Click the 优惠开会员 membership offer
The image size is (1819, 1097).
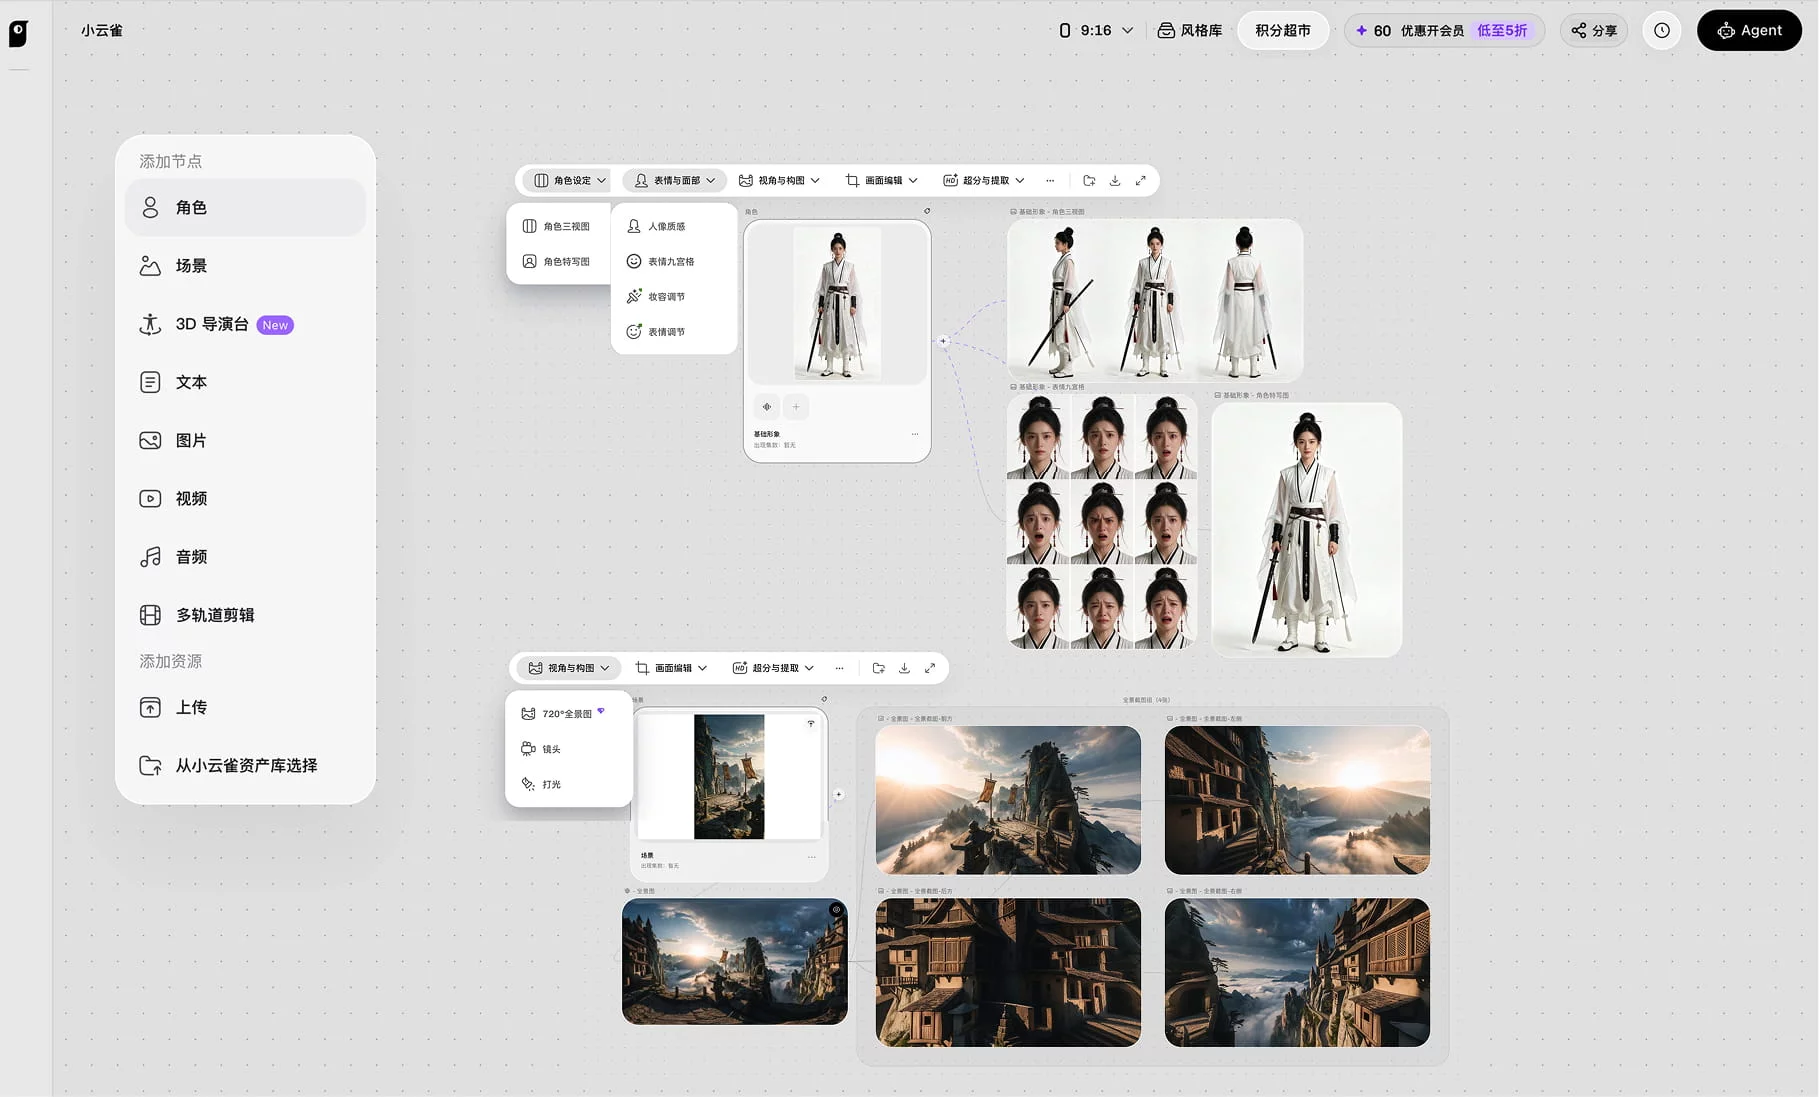1444,30
